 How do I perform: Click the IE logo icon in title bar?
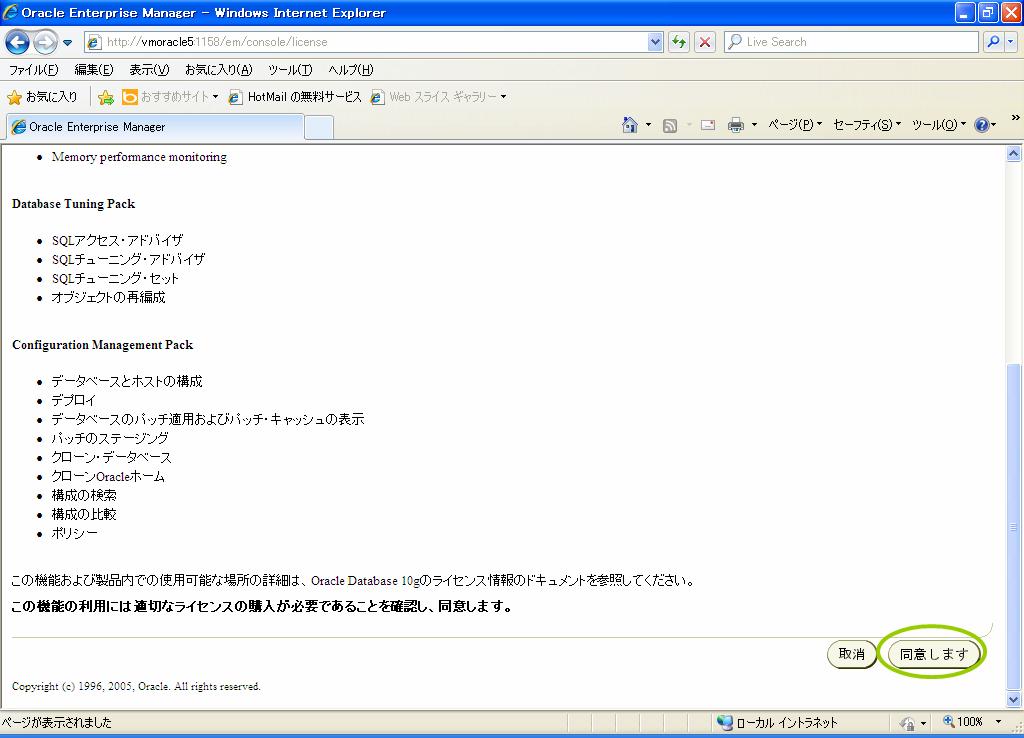tap(10, 12)
